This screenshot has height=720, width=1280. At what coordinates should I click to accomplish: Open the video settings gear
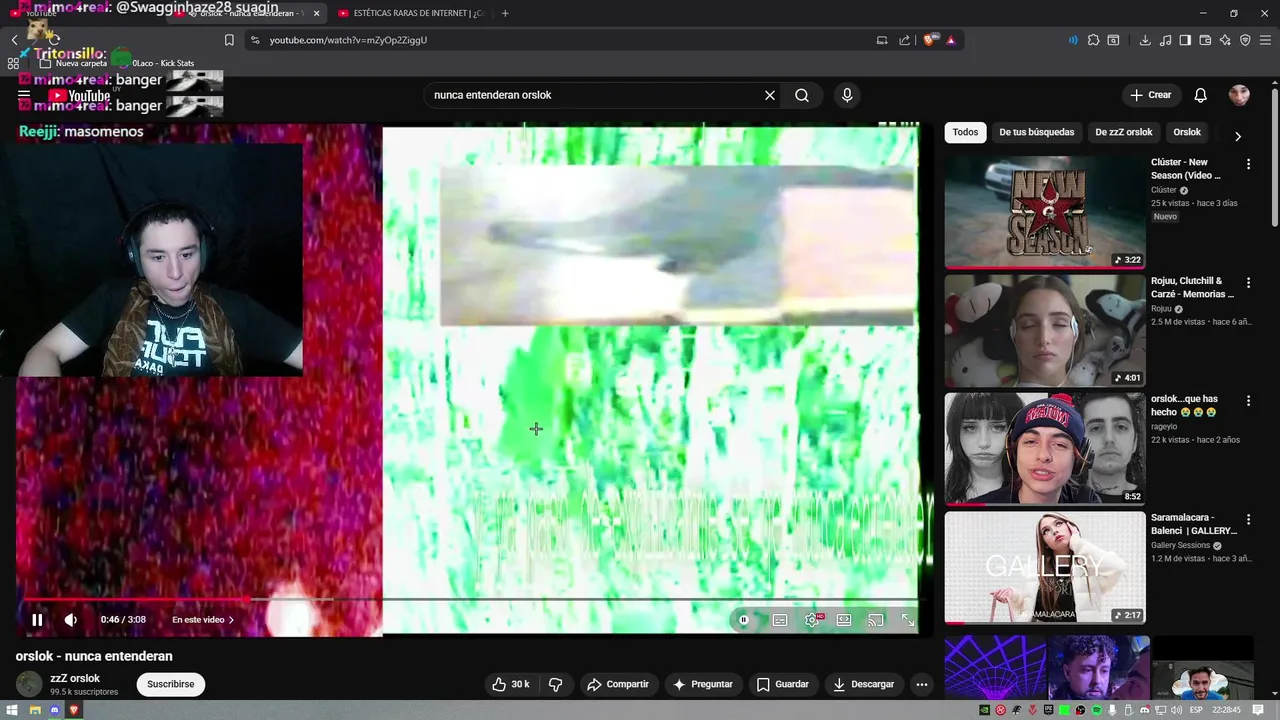[x=812, y=620]
